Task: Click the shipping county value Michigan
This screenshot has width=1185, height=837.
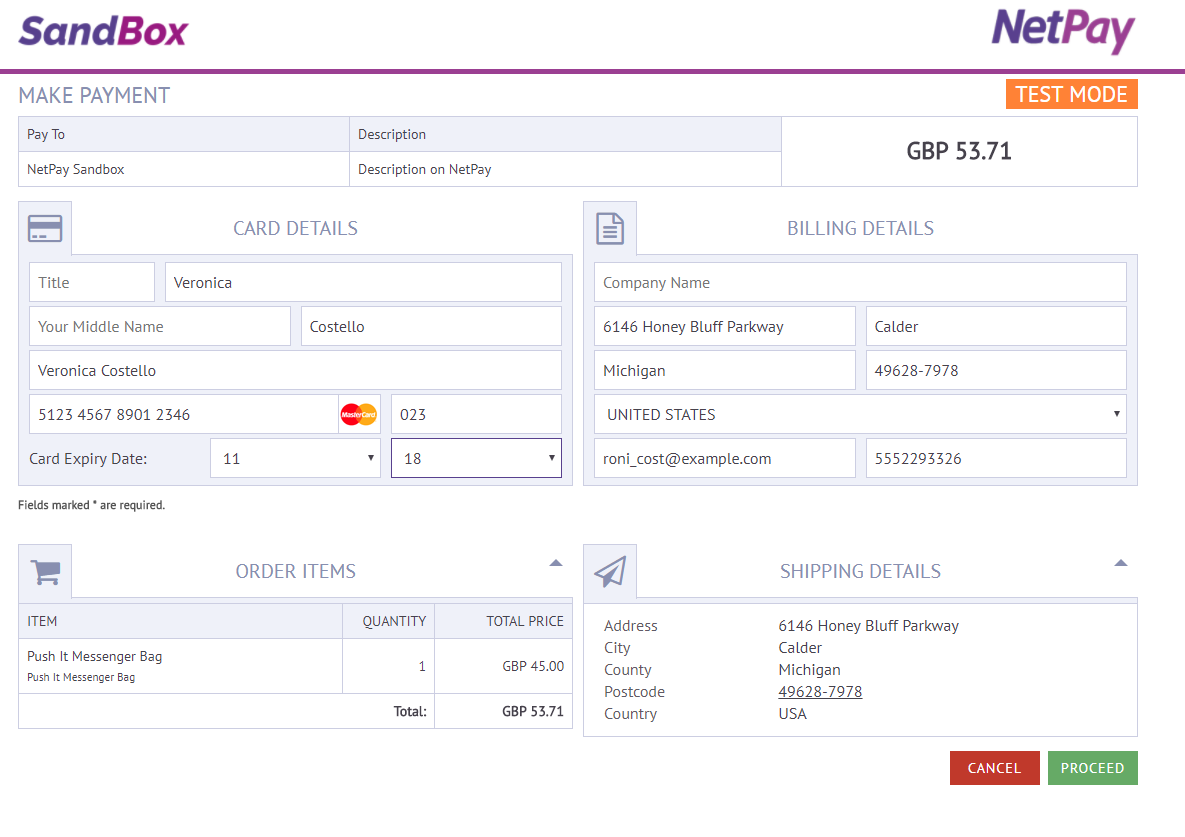Action: coord(809,670)
